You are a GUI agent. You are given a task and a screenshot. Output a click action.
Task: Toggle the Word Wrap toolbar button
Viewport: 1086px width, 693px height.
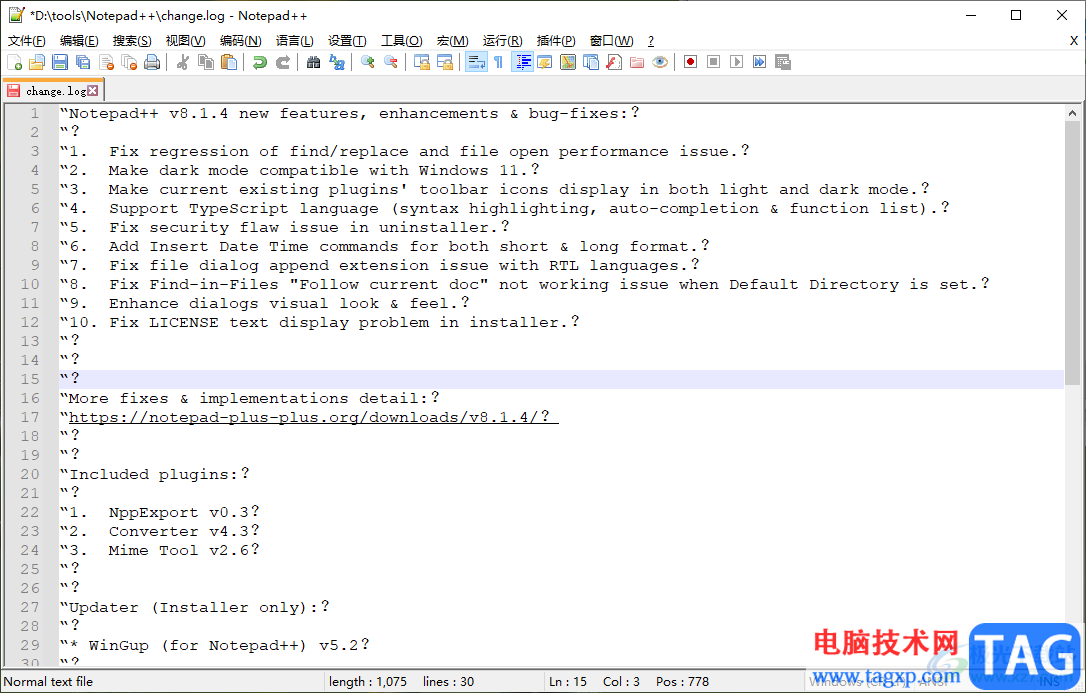click(476, 62)
